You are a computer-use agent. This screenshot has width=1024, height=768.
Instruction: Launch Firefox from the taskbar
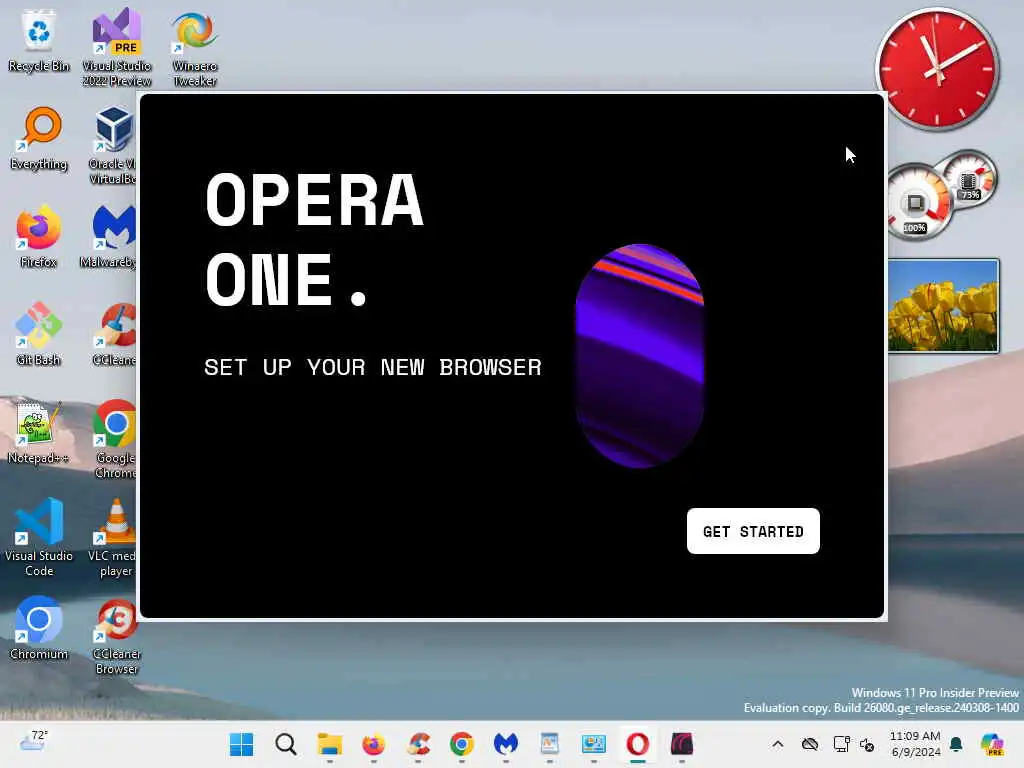pyautogui.click(x=374, y=744)
